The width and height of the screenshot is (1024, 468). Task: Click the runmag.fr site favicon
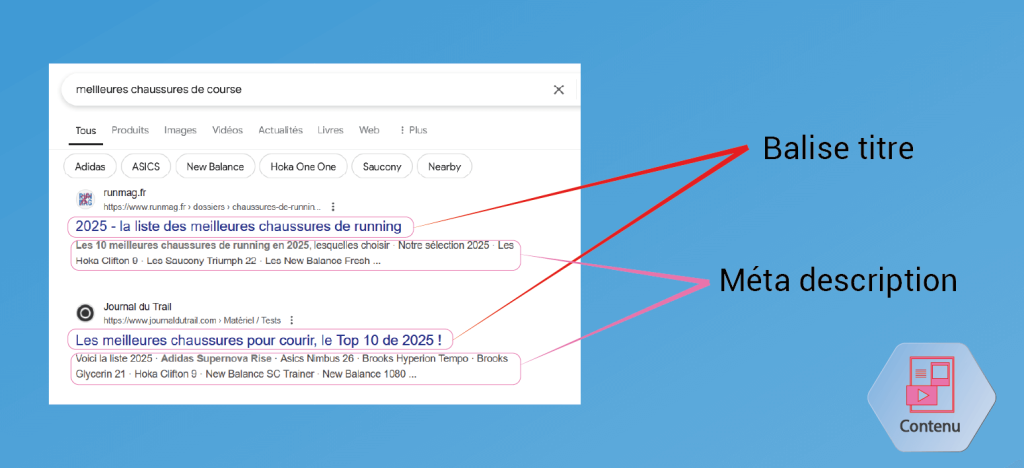[86, 199]
